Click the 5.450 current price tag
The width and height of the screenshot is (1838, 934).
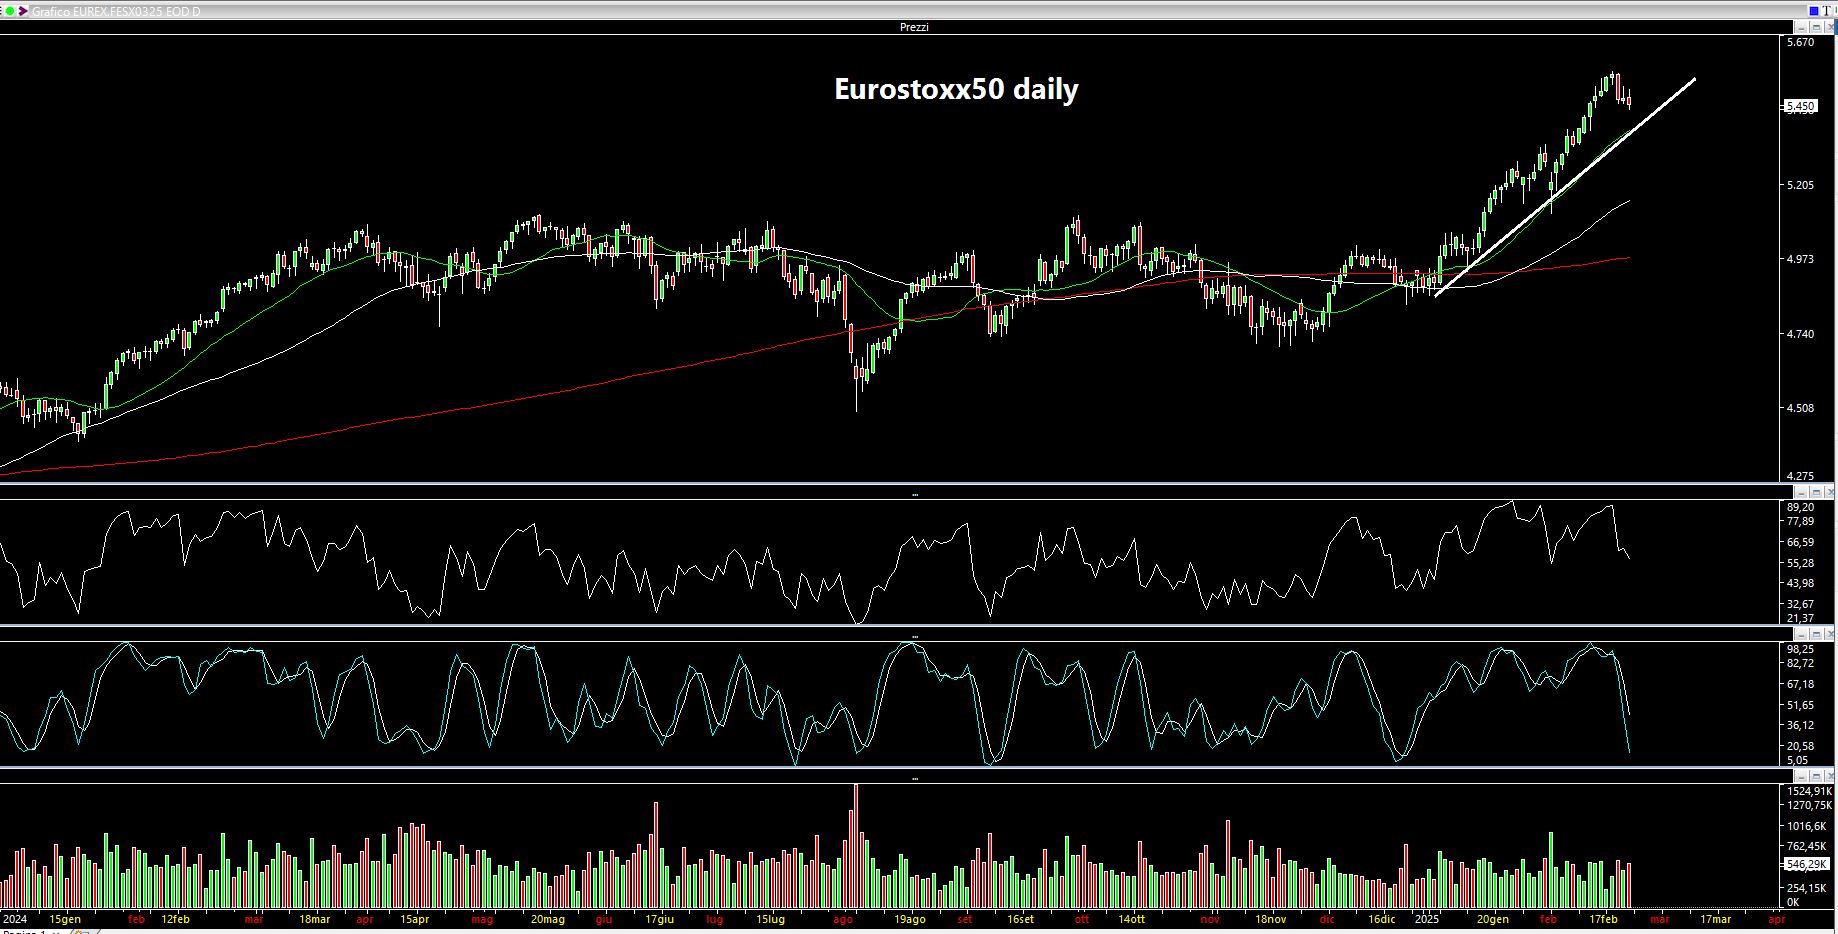click(1801, 105)
